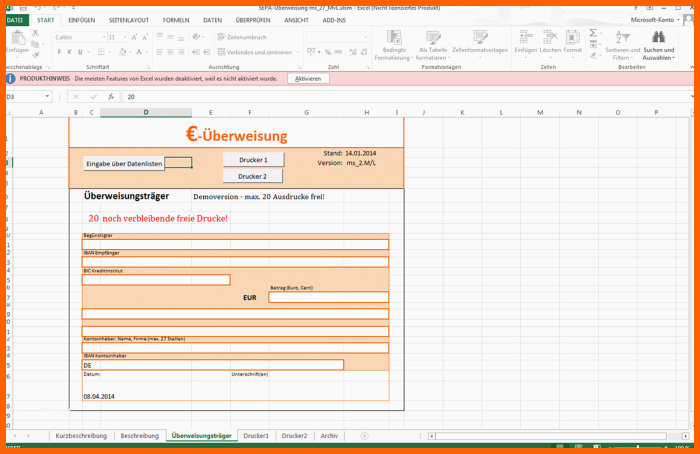Screen dimensions: 700x454
Task: Decrease font size with the smaller A icon
Action: pyautogui.click(x=145, y=37)
